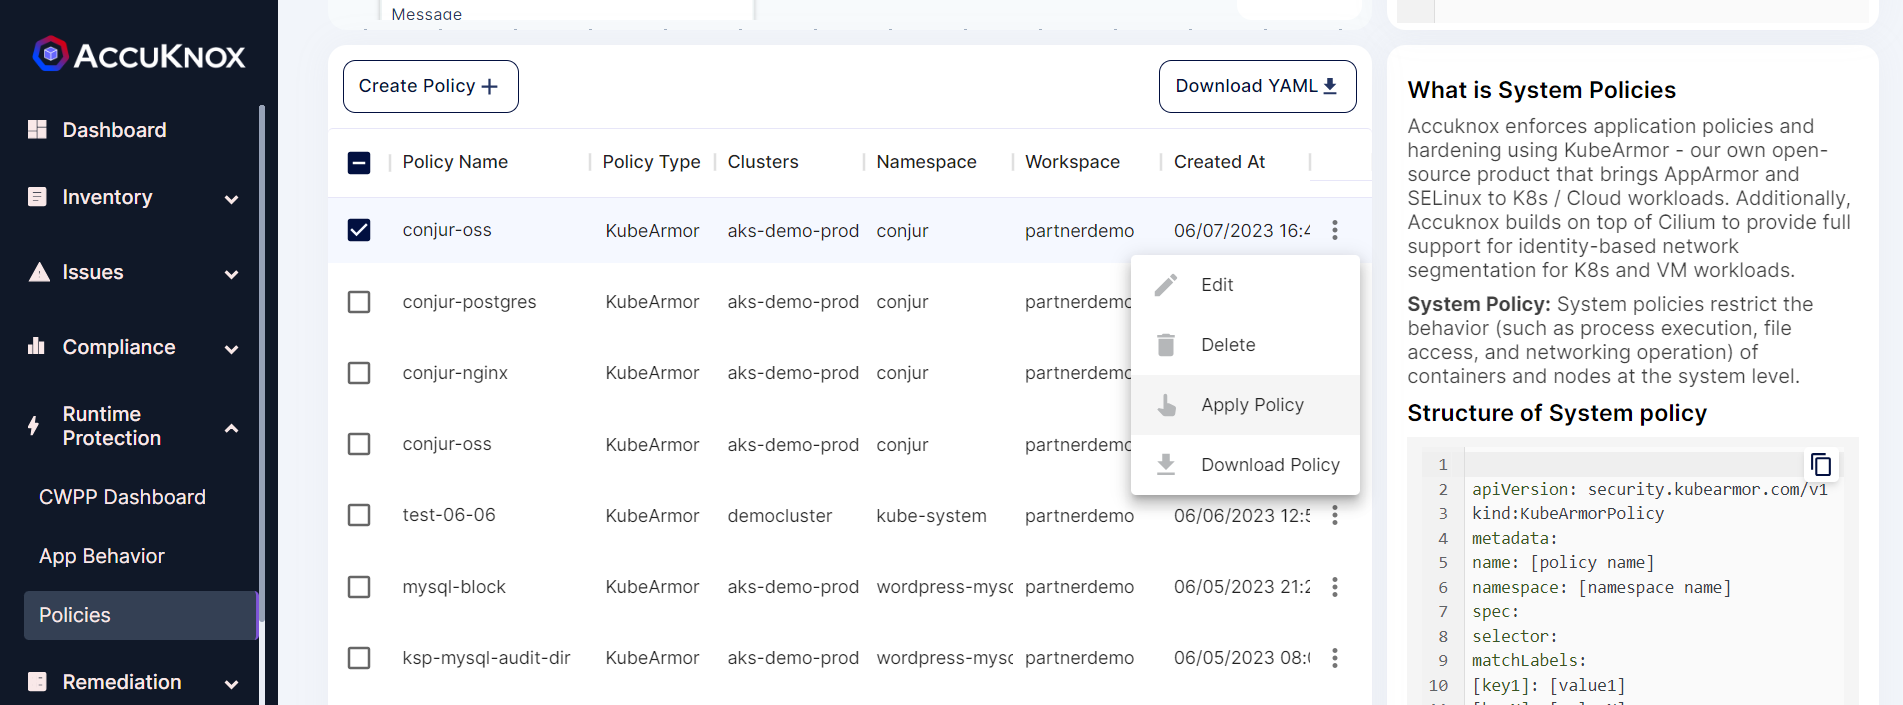Check the conjur-postgres policy checkbox

359,302
